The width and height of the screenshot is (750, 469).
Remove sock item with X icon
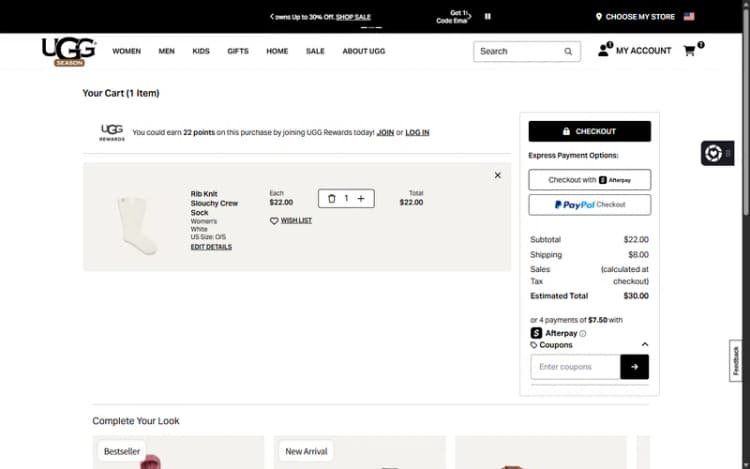tap(497, 175)
